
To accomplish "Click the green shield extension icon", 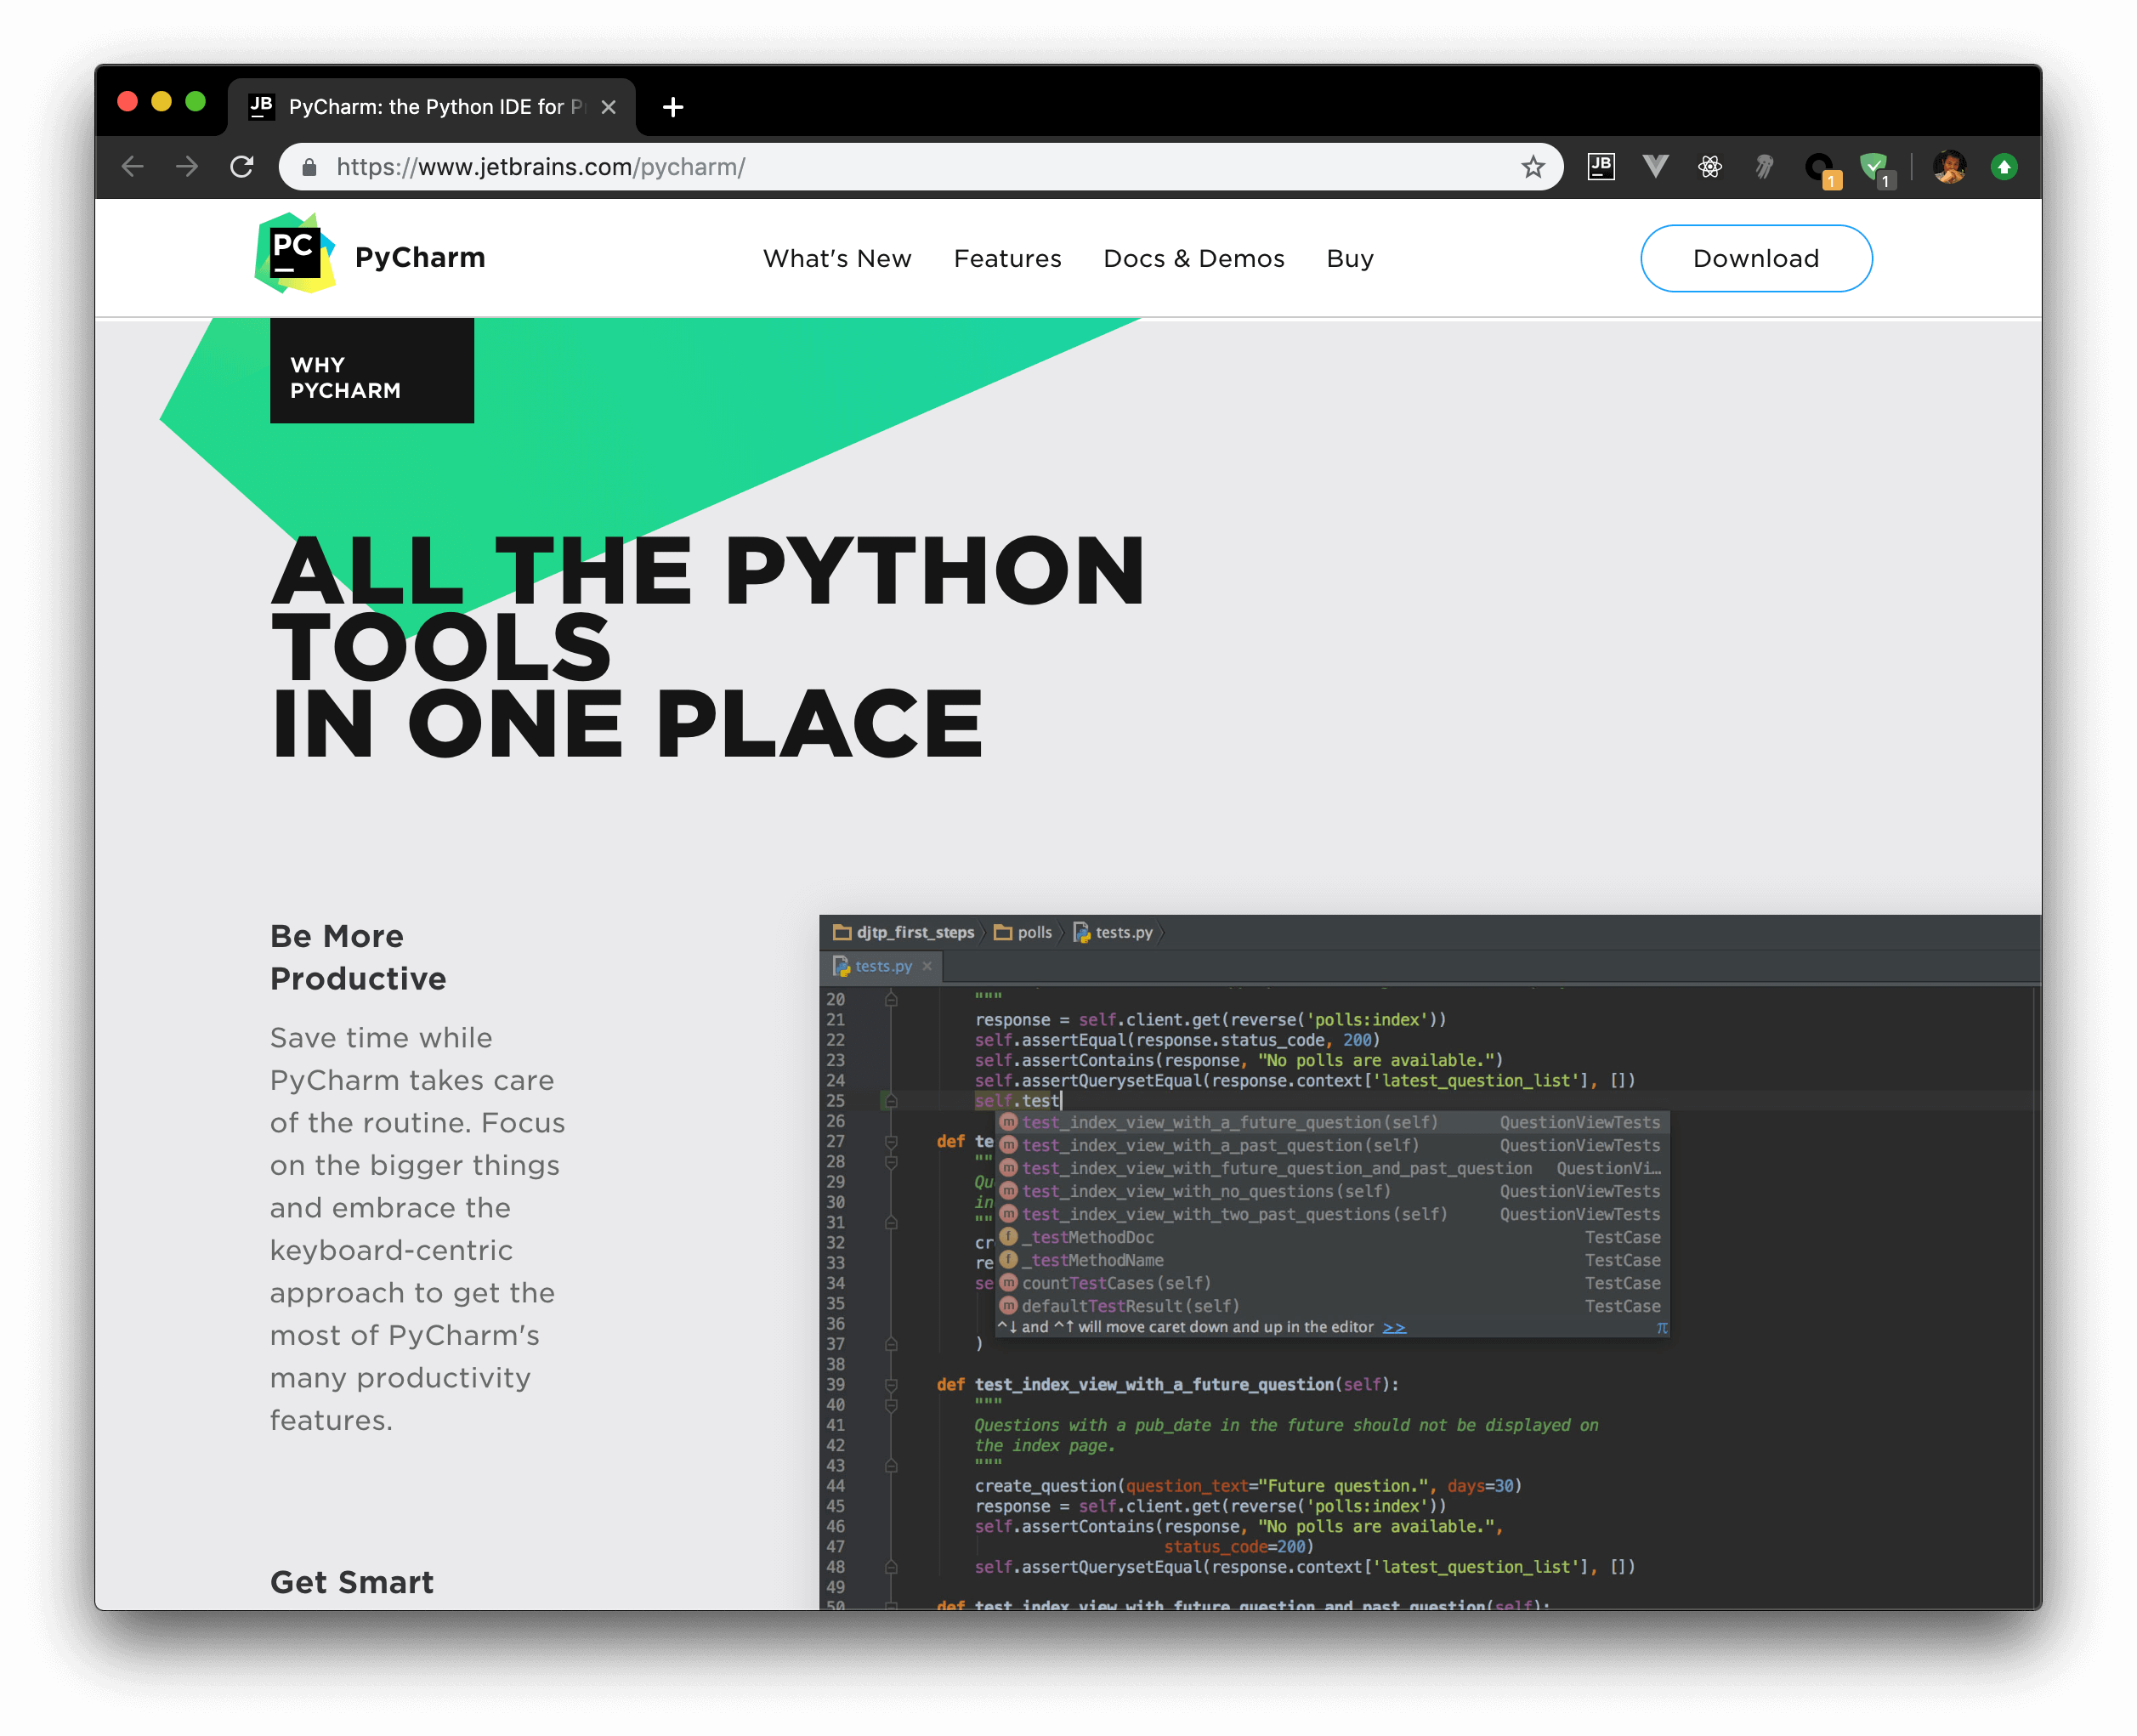I will click(1874, 167).
